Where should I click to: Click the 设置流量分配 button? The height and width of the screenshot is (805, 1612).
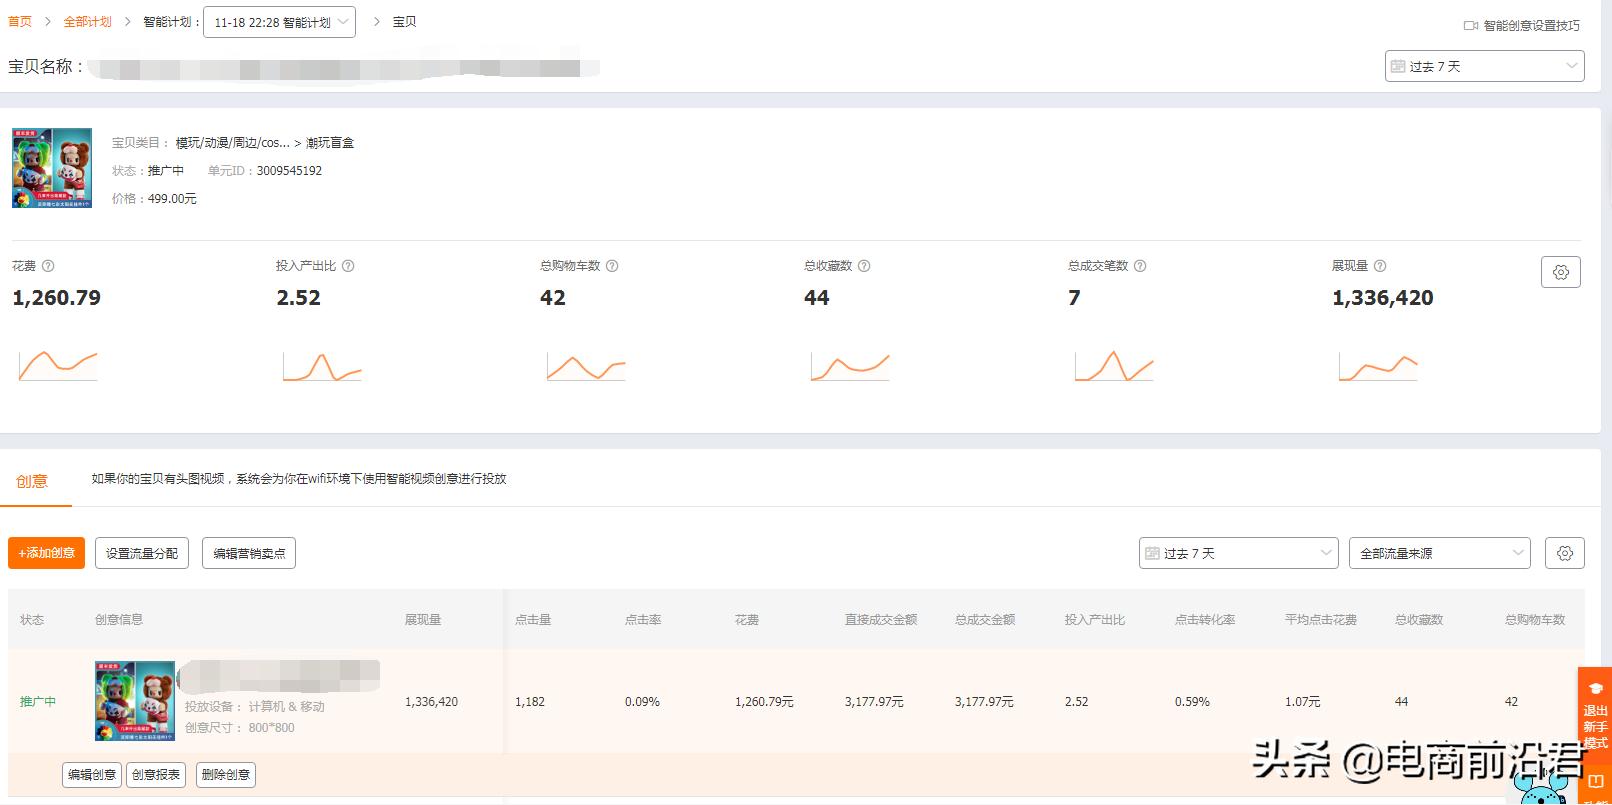[x=142, y=553]
